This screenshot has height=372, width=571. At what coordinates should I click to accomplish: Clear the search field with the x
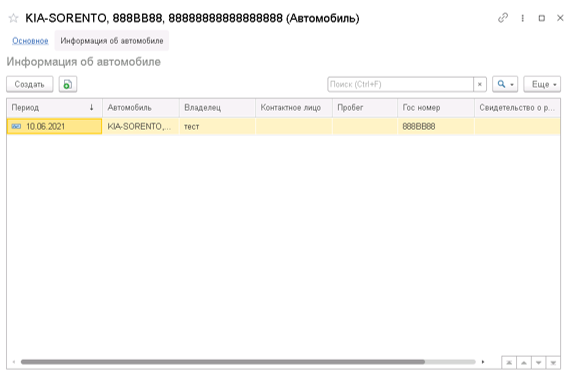480,84
